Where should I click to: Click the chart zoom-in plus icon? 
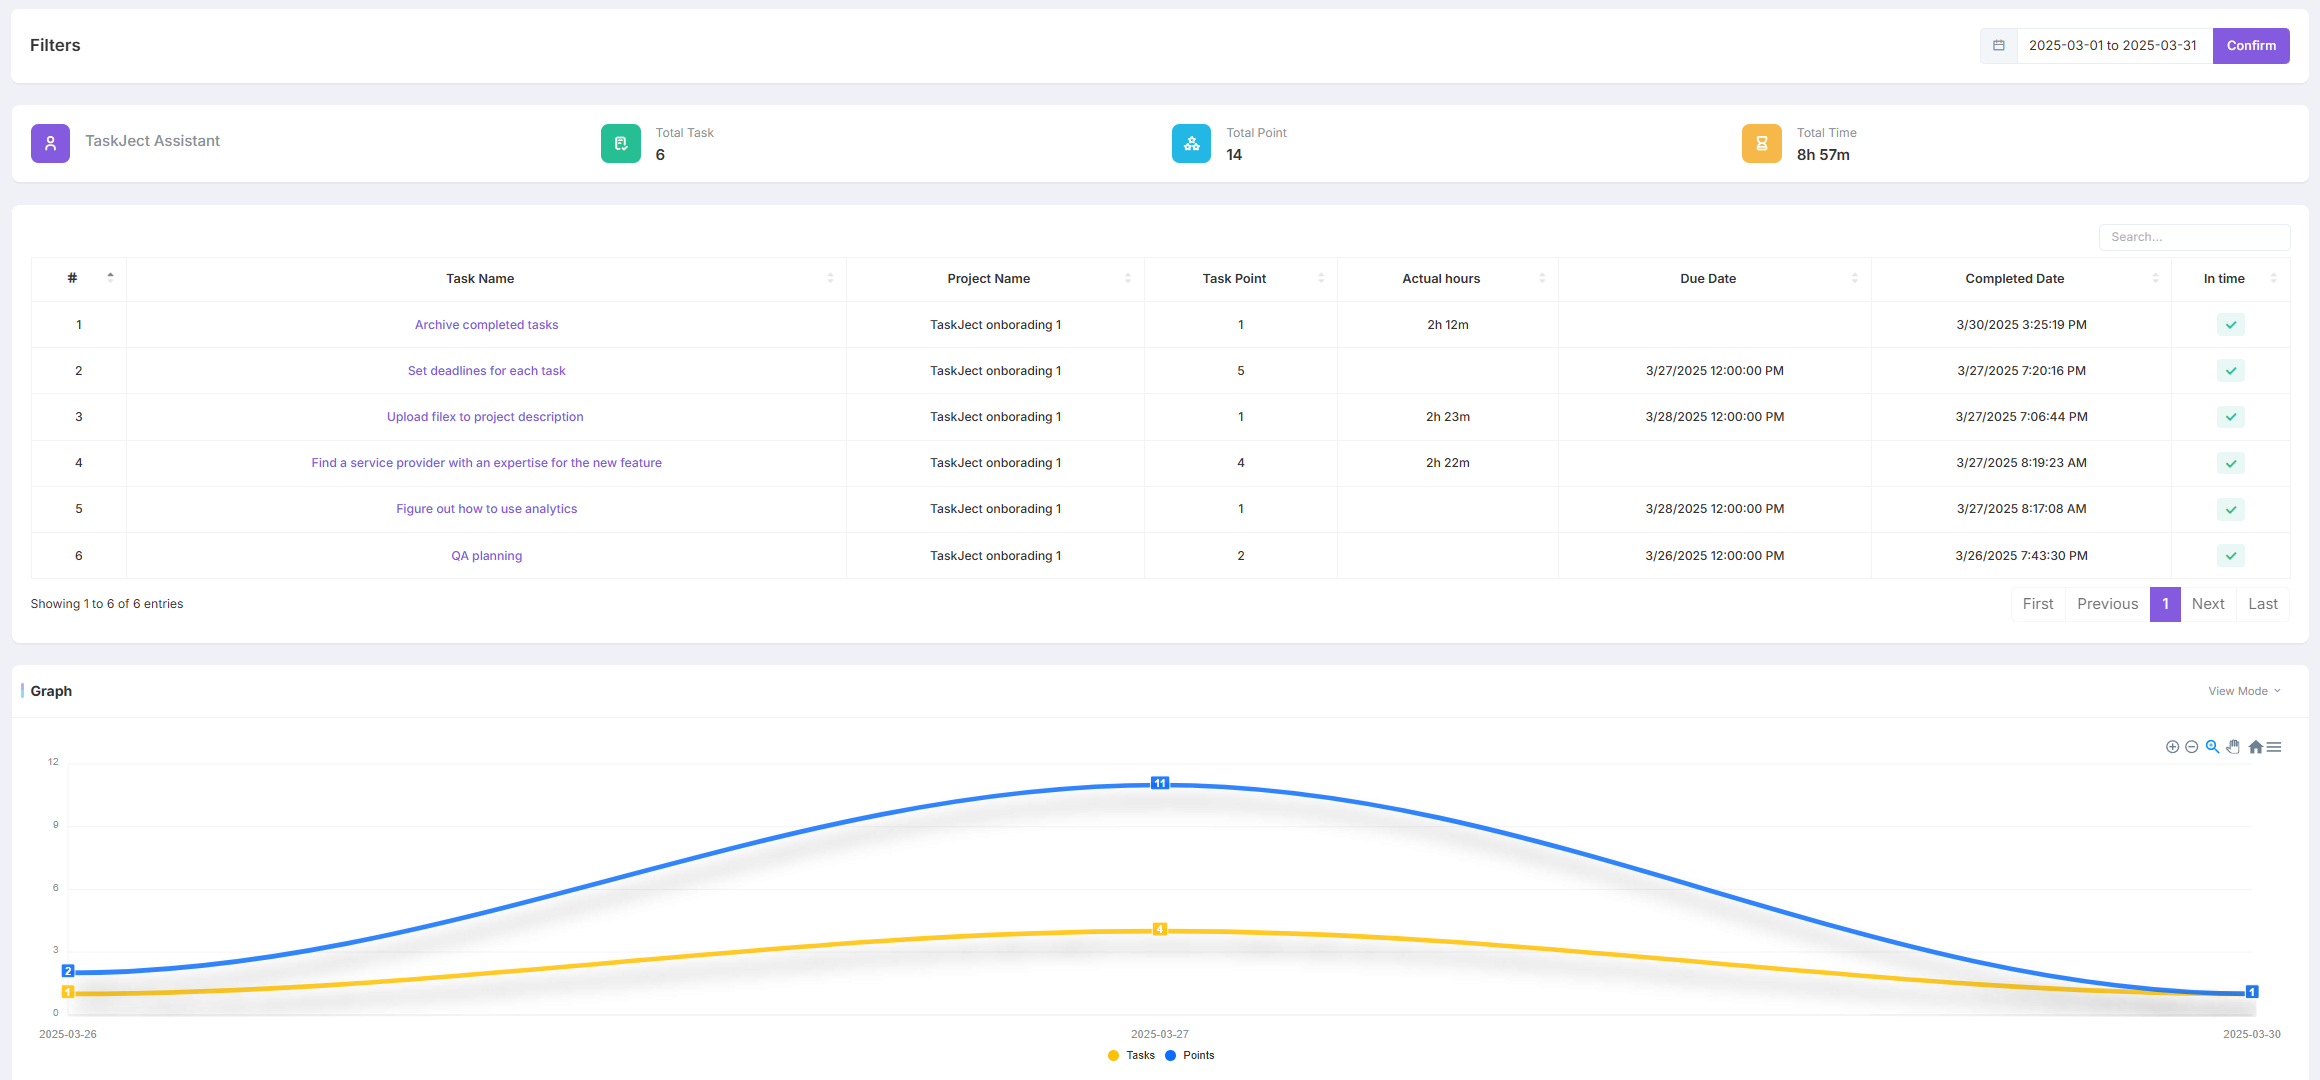pyautogui.click(x=2172, y=747)
